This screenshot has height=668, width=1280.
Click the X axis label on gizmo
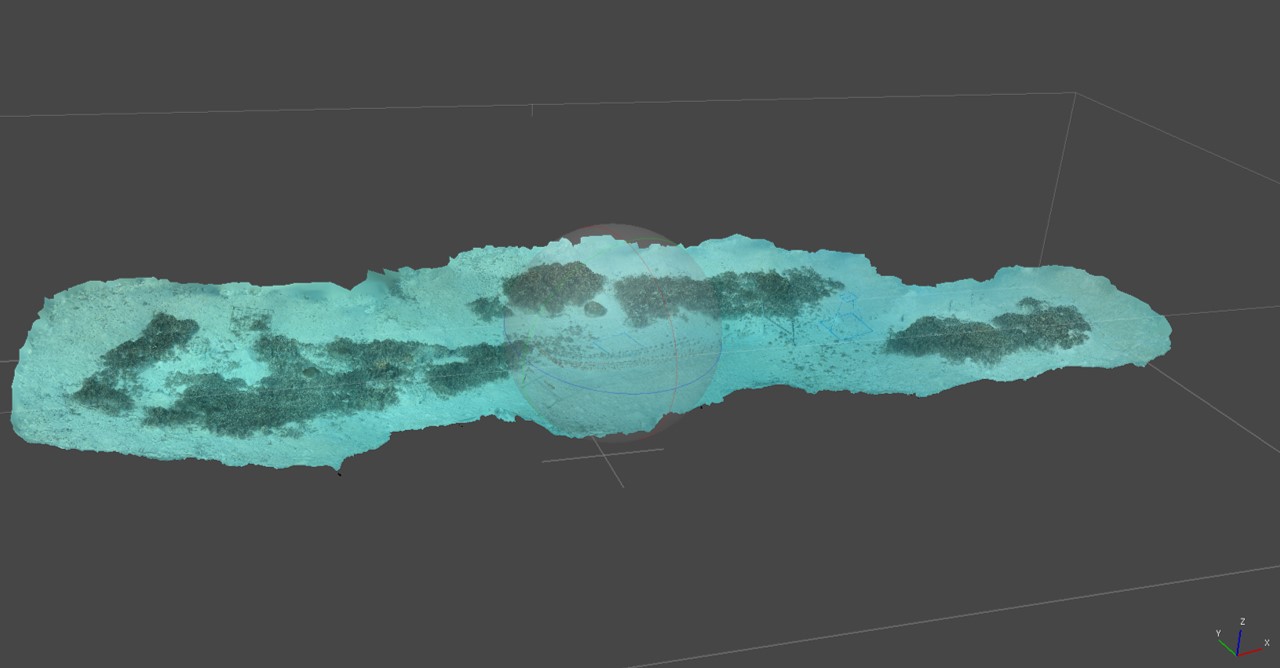coord(1267,643)
